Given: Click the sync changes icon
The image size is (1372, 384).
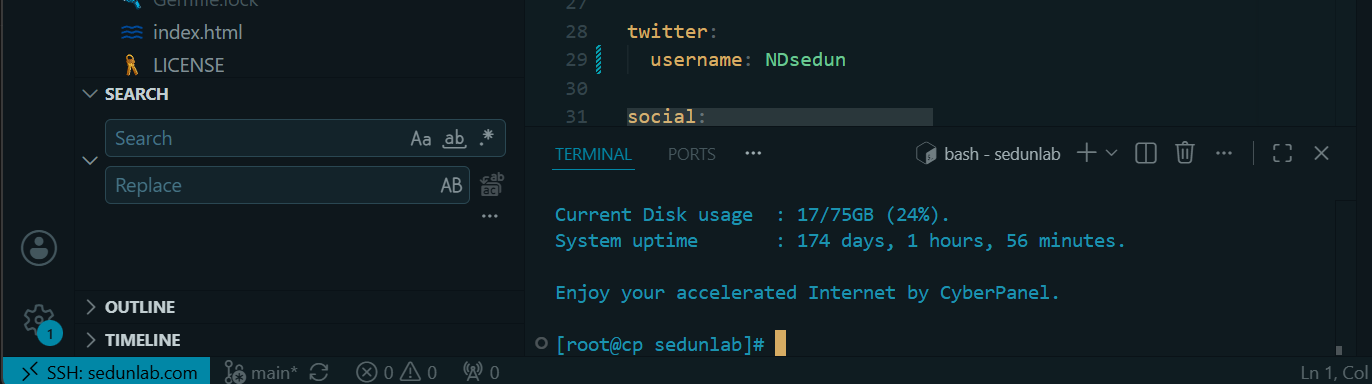Looking at the screenshot, I should 319,372.
